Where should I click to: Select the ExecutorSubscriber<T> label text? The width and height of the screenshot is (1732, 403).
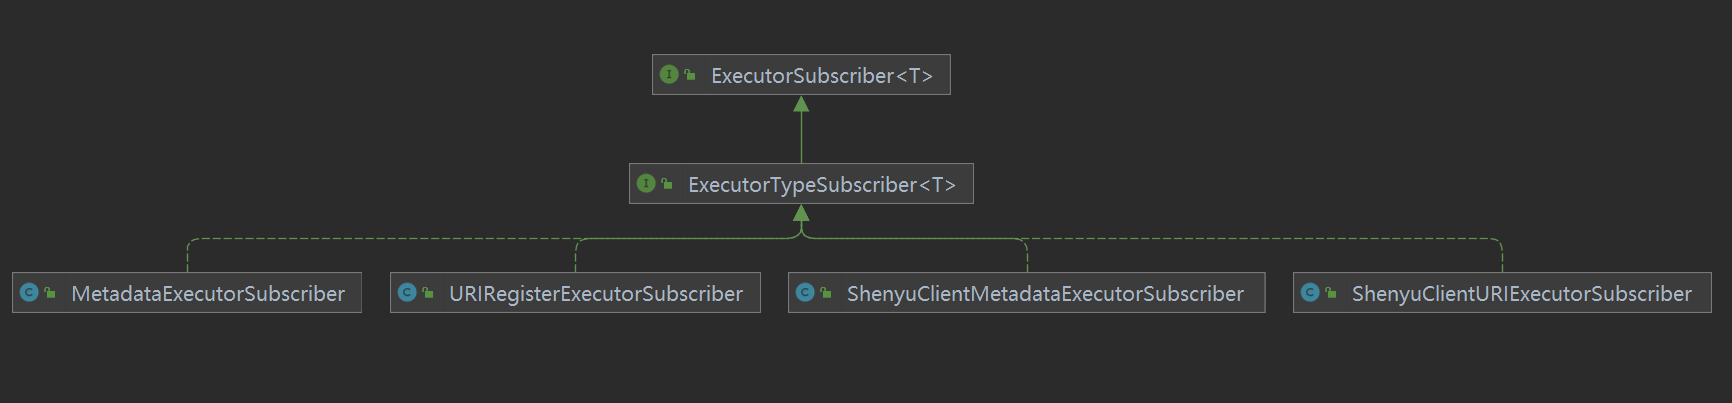tap(822, 76)
